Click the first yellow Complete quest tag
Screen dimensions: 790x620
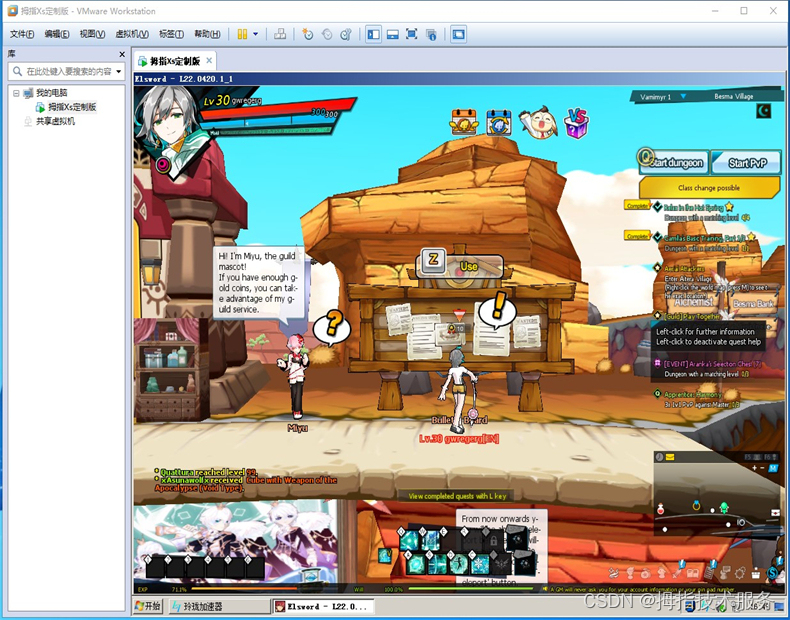point(637,205)
